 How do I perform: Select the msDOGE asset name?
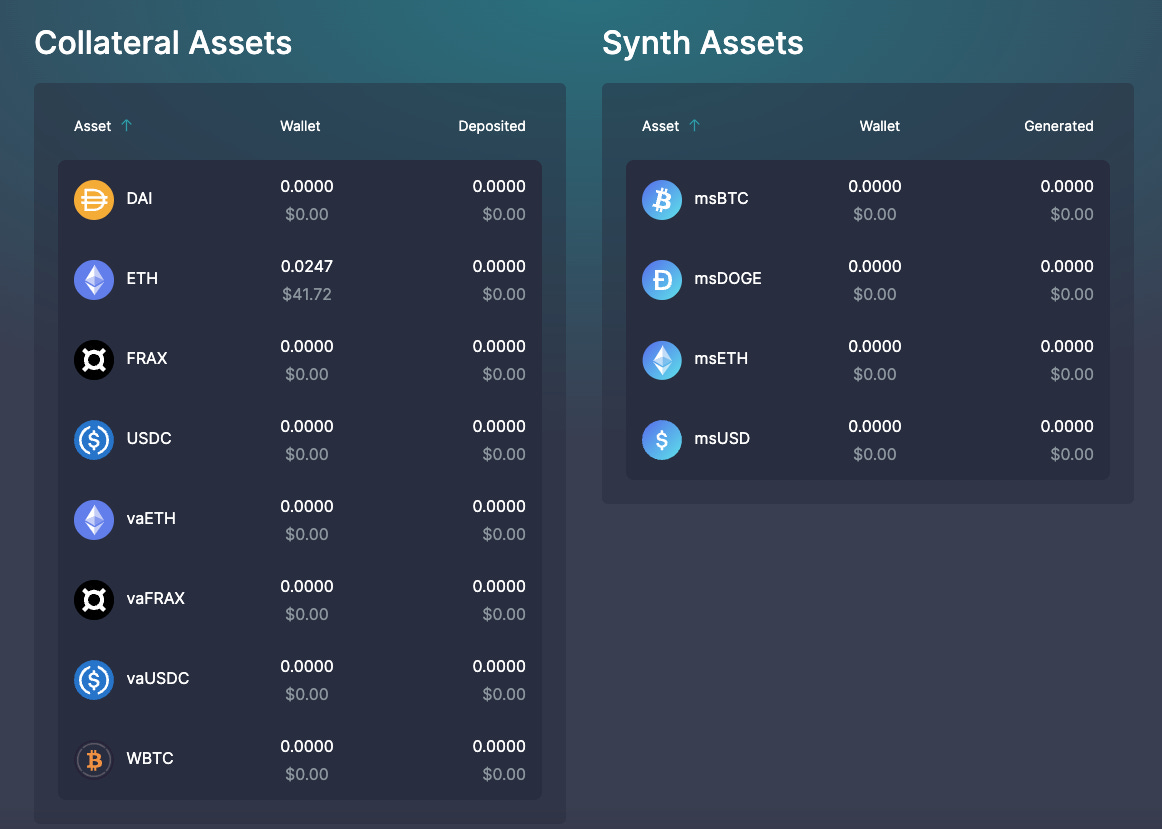(x=728, y=279)
